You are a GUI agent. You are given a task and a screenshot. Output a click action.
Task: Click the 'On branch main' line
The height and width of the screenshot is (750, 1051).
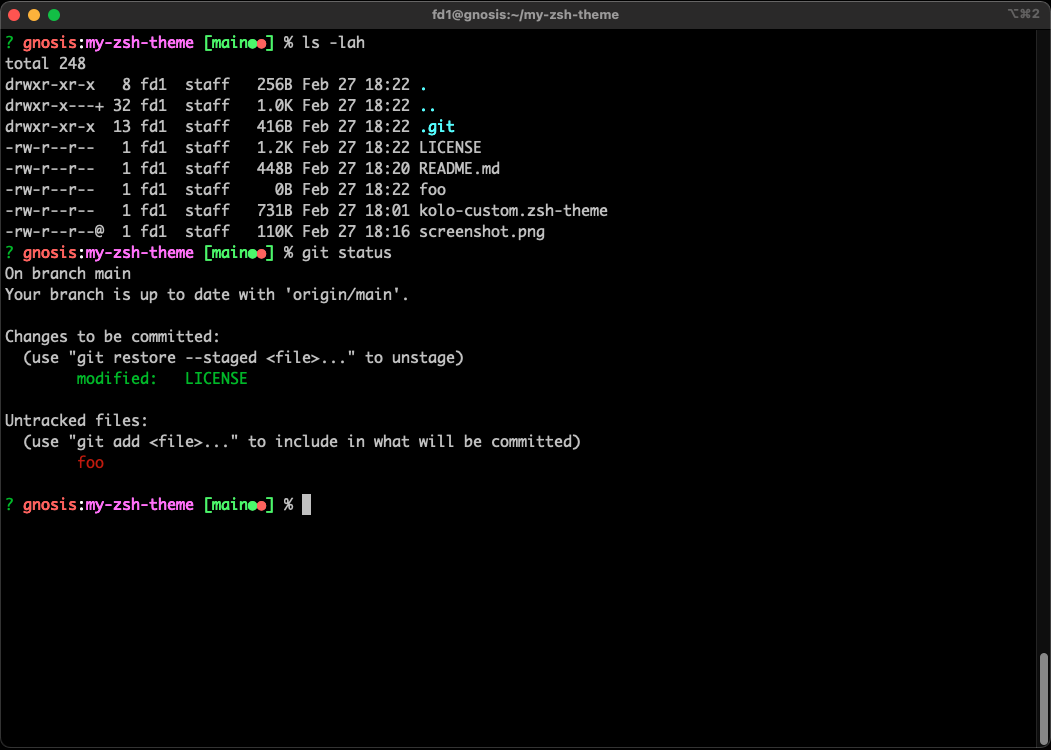point(68,273)
